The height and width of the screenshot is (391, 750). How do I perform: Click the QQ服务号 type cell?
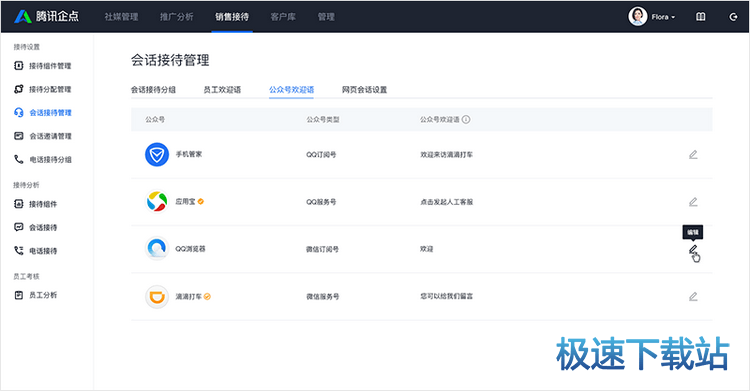point(321,202)
